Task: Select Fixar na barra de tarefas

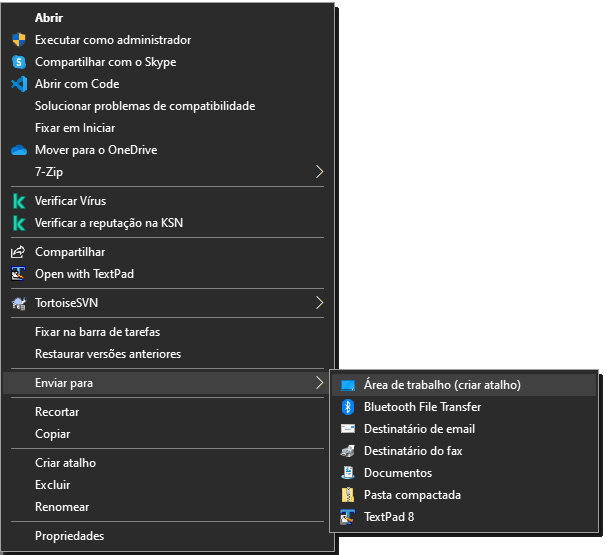Action: coord(97,332)
